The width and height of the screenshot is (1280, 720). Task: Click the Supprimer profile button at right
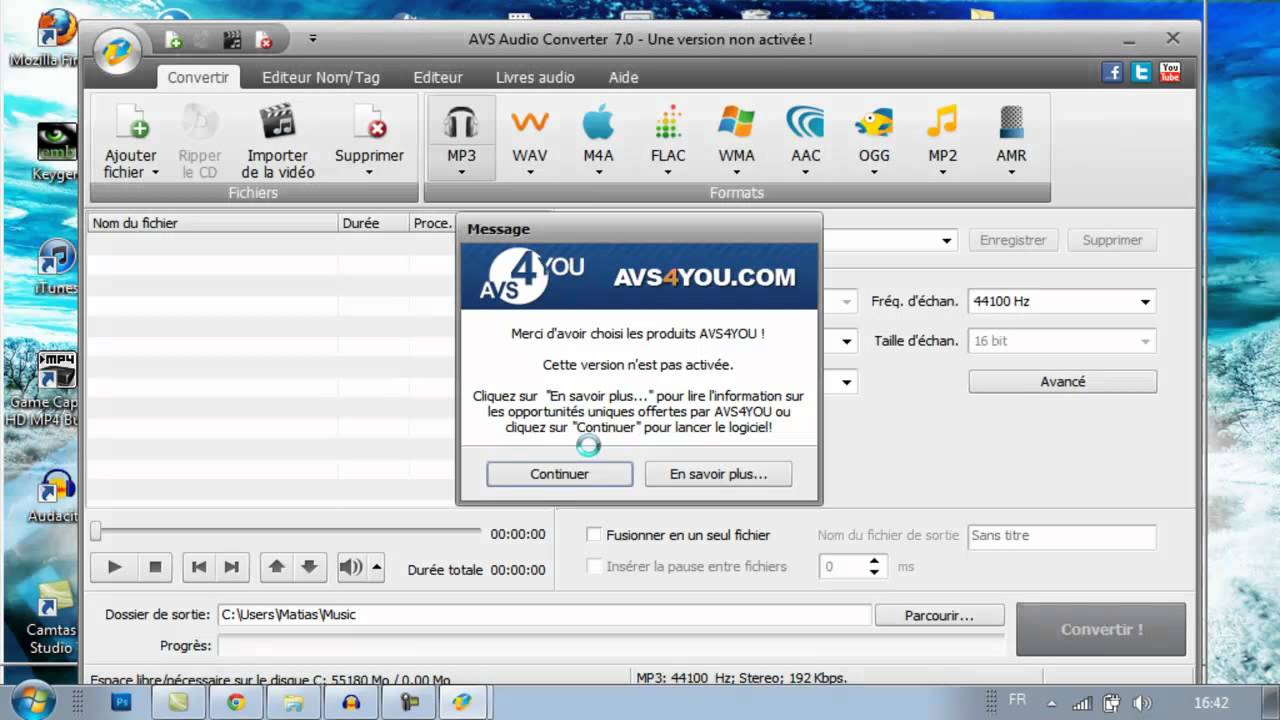[1112, 240]
